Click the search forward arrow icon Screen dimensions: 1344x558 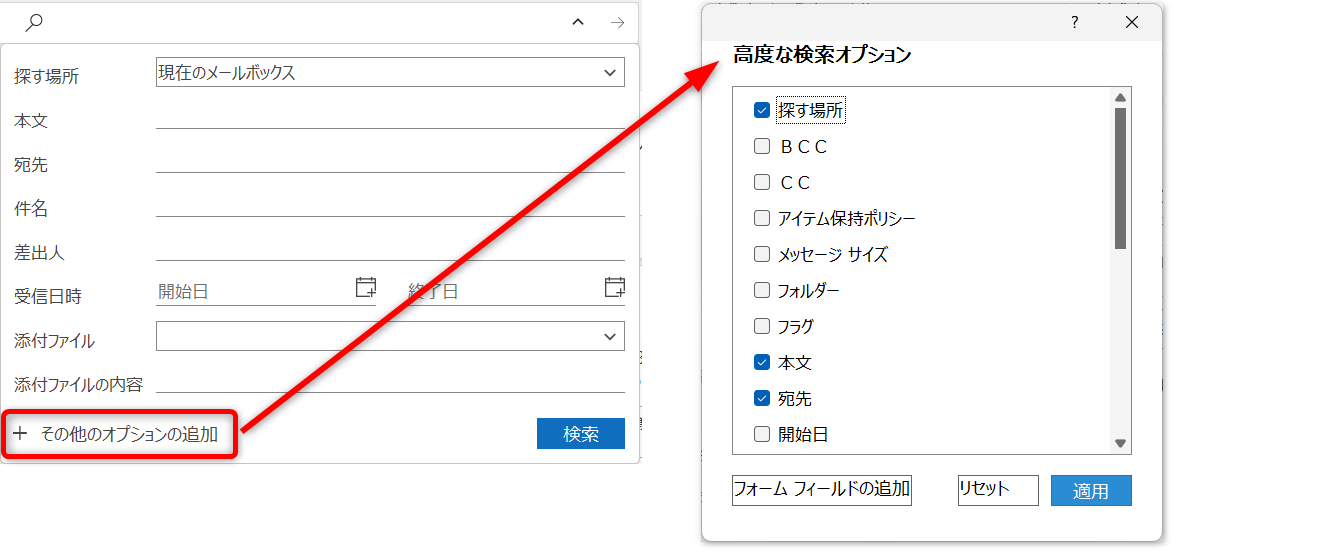(x=617, y=21)
